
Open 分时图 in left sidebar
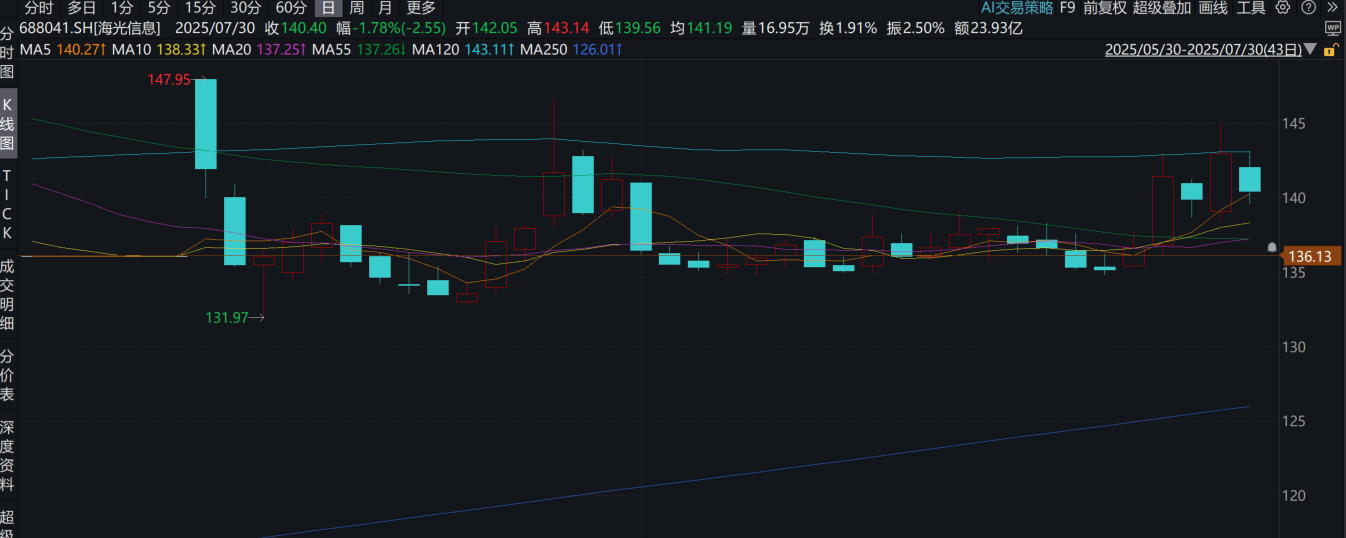coord(8,54)
